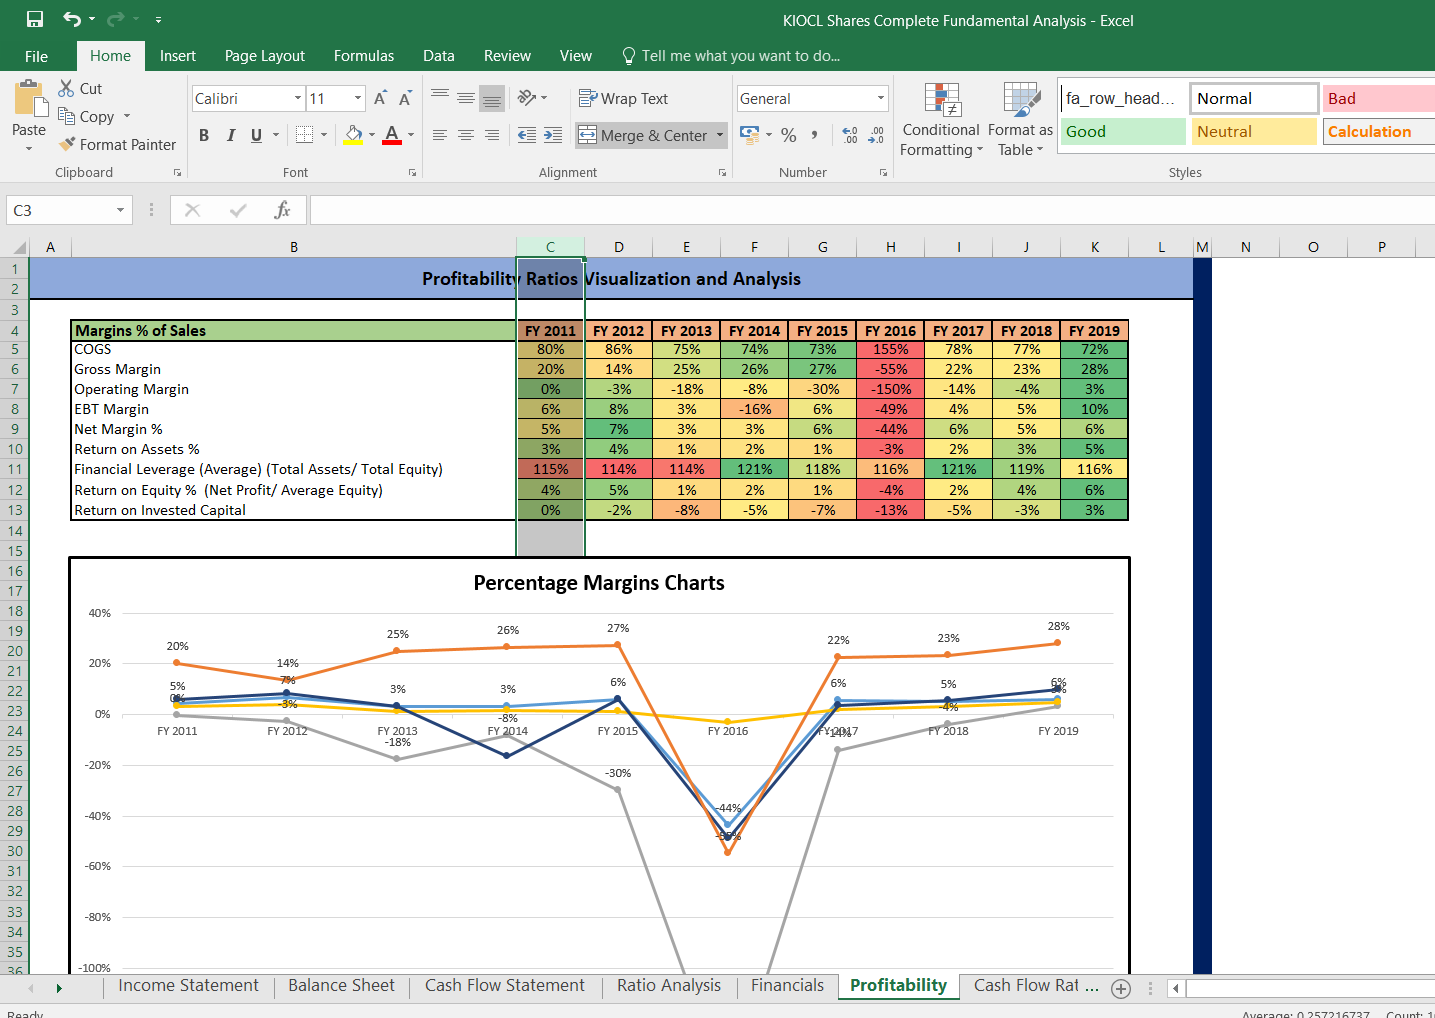
Task: Toggle Underline formatting
Action: pos(257,135)
